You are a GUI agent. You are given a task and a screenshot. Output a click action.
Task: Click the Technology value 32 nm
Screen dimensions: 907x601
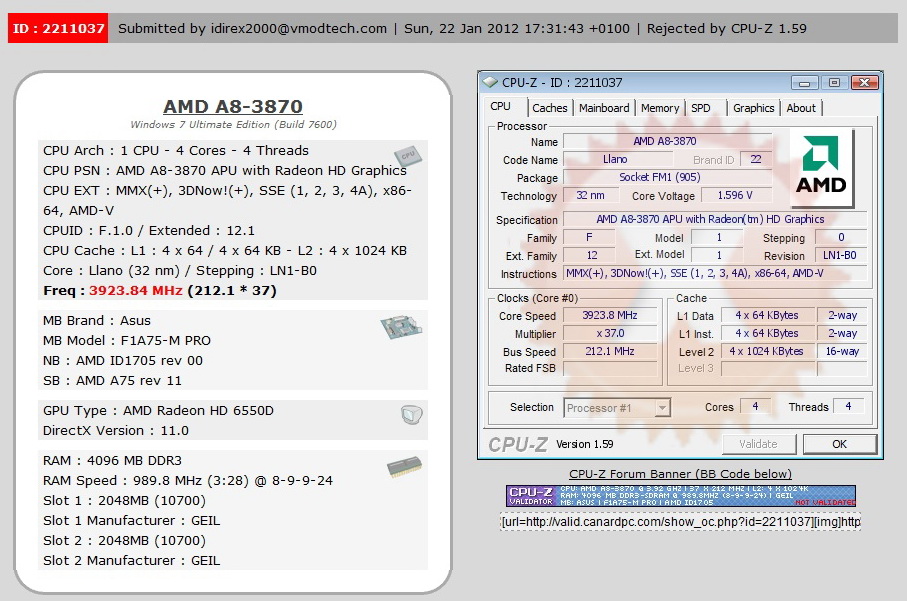coord(590,196)
